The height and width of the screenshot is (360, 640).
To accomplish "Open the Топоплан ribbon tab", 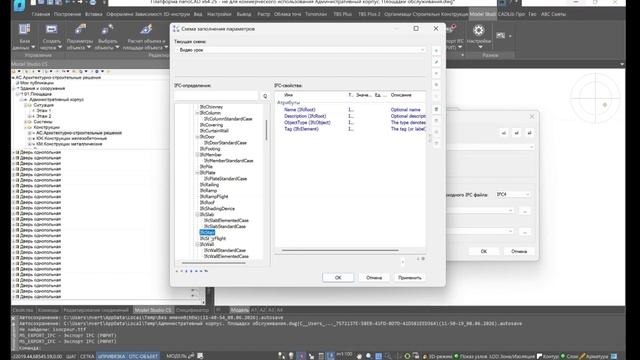I will pyautogui.click(x=316, y=14).
